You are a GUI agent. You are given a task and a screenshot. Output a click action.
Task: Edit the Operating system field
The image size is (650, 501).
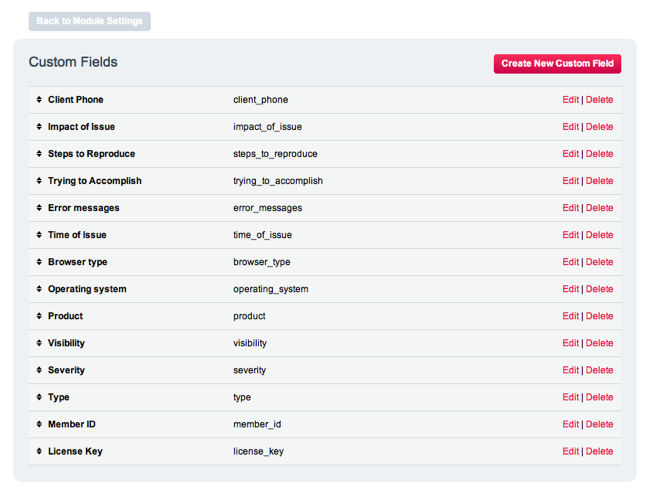click(x=570, y=289)
